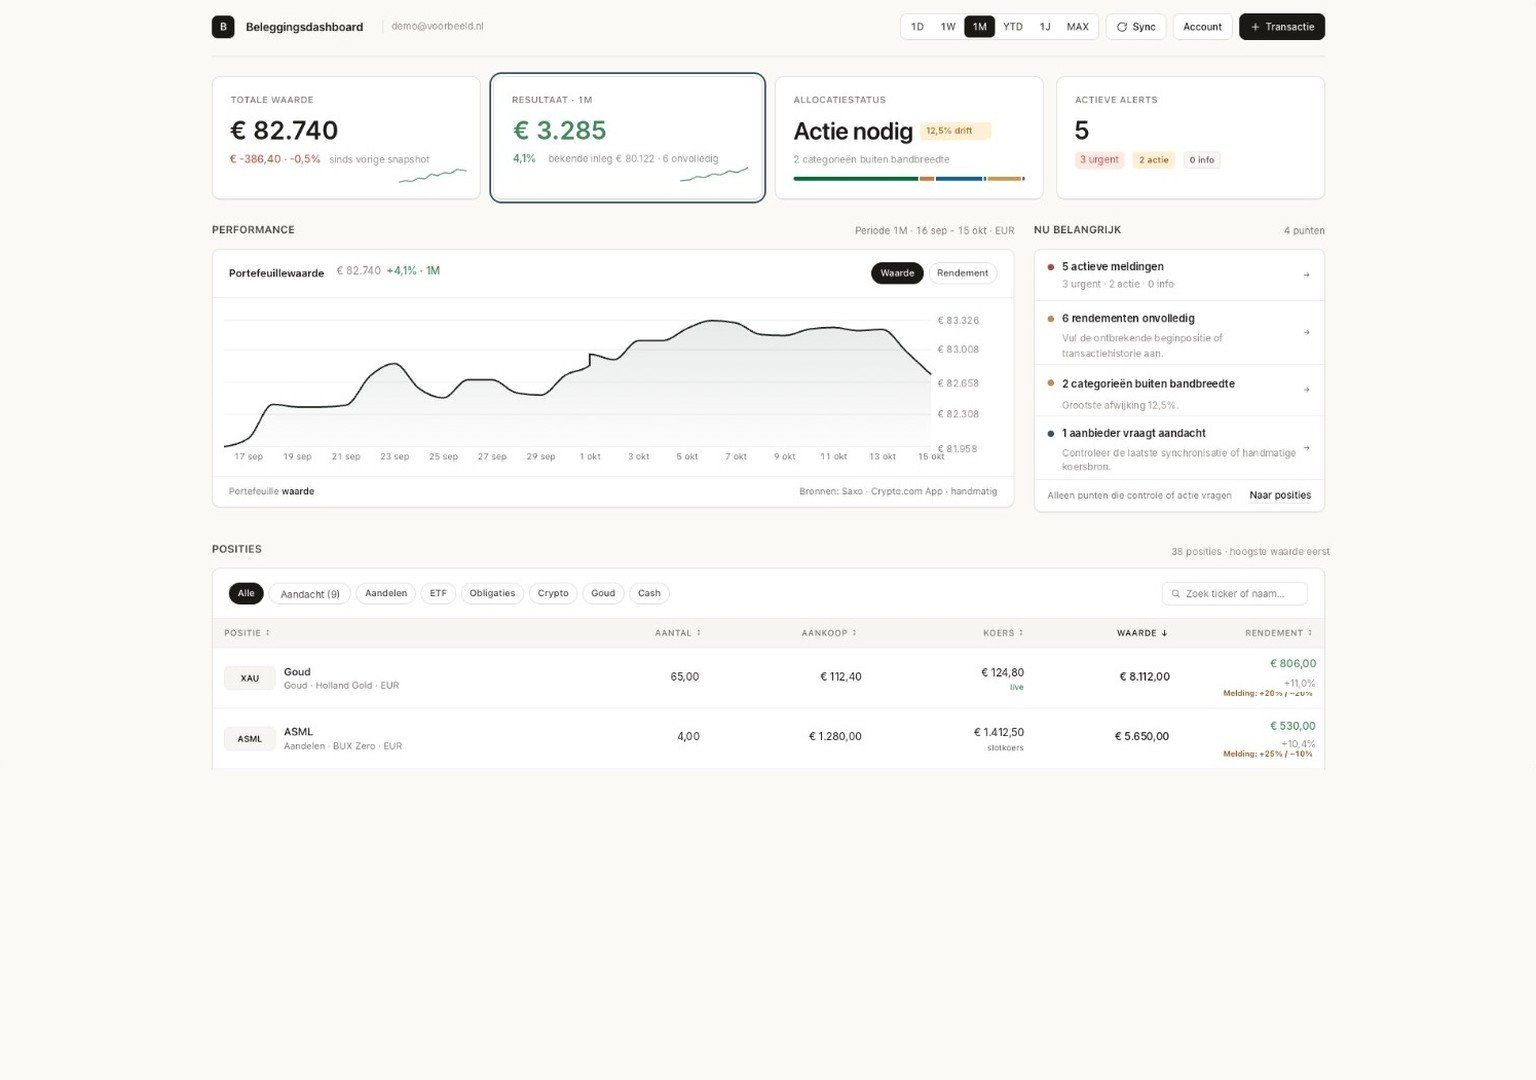Filter positions by Aandelen
The image size is (1536, 1080).
tap(386, 594)
